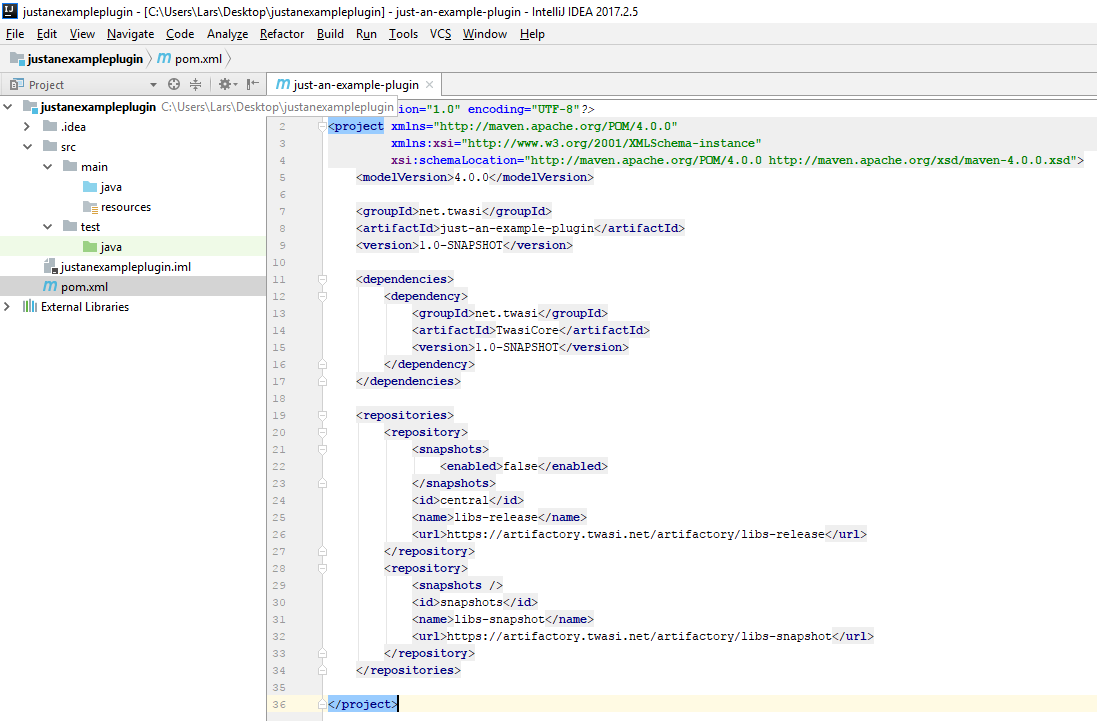1097x721 pixels.
Task: Fold the project tag at line 2
Action: click(x=323, y=127)
